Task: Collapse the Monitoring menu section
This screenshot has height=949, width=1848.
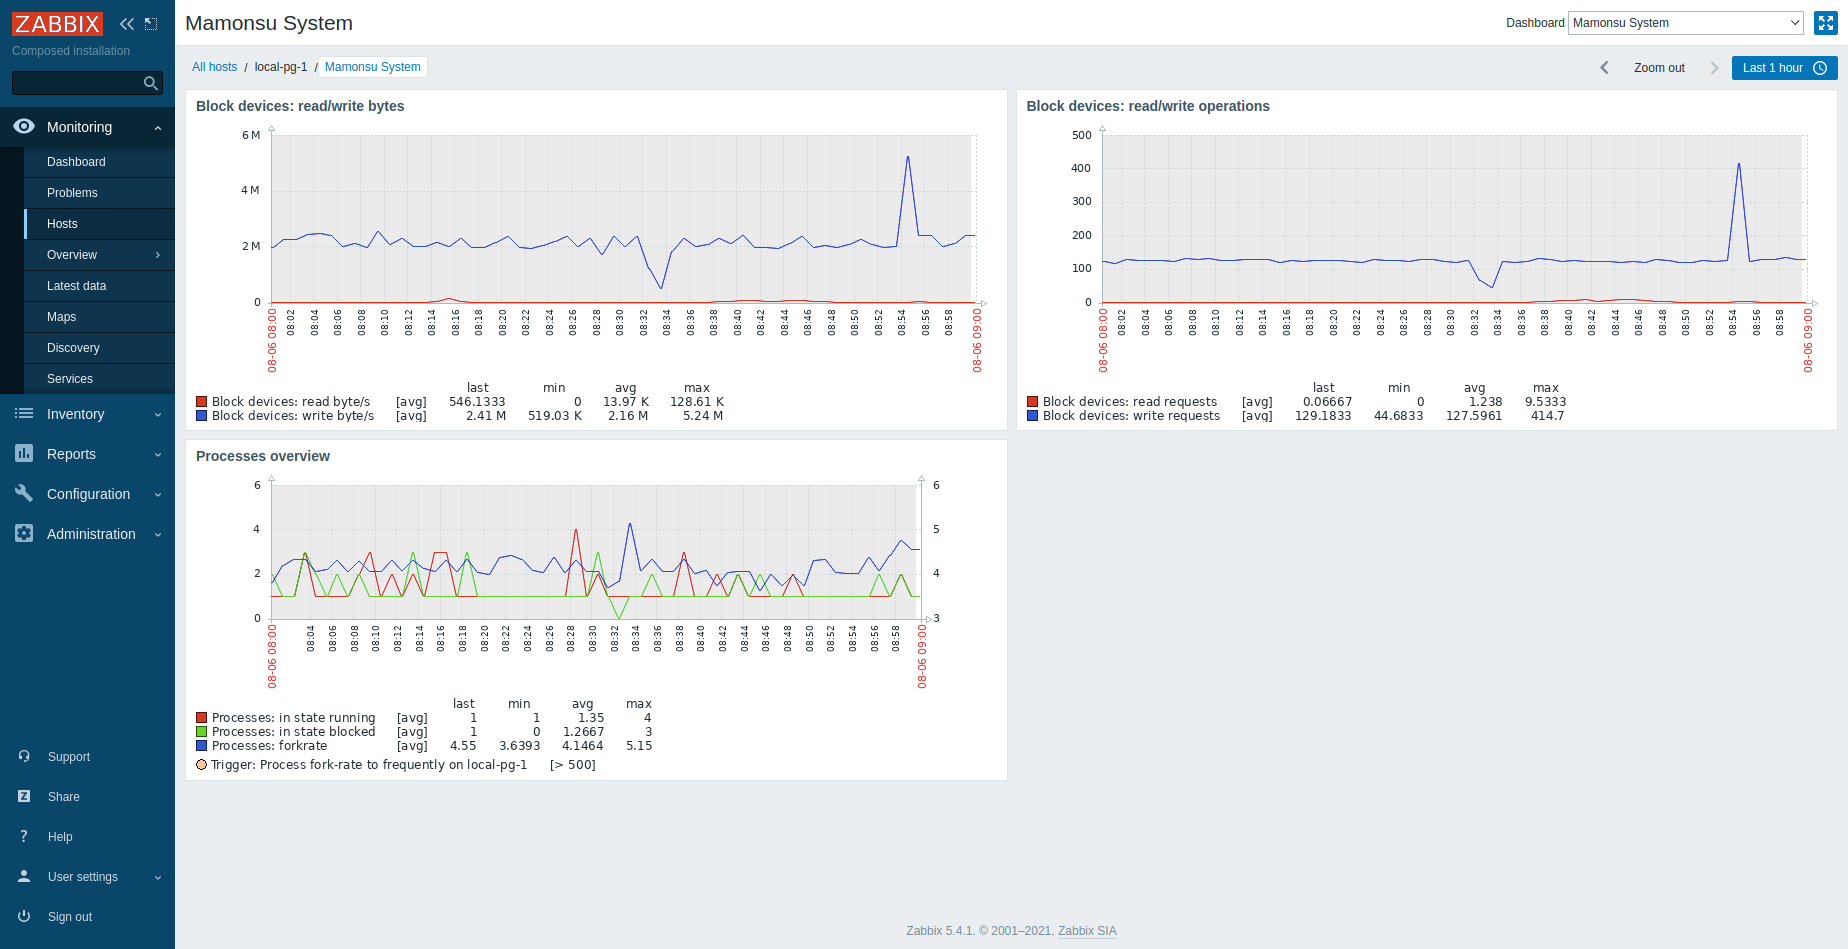Action: click(158, 127)
